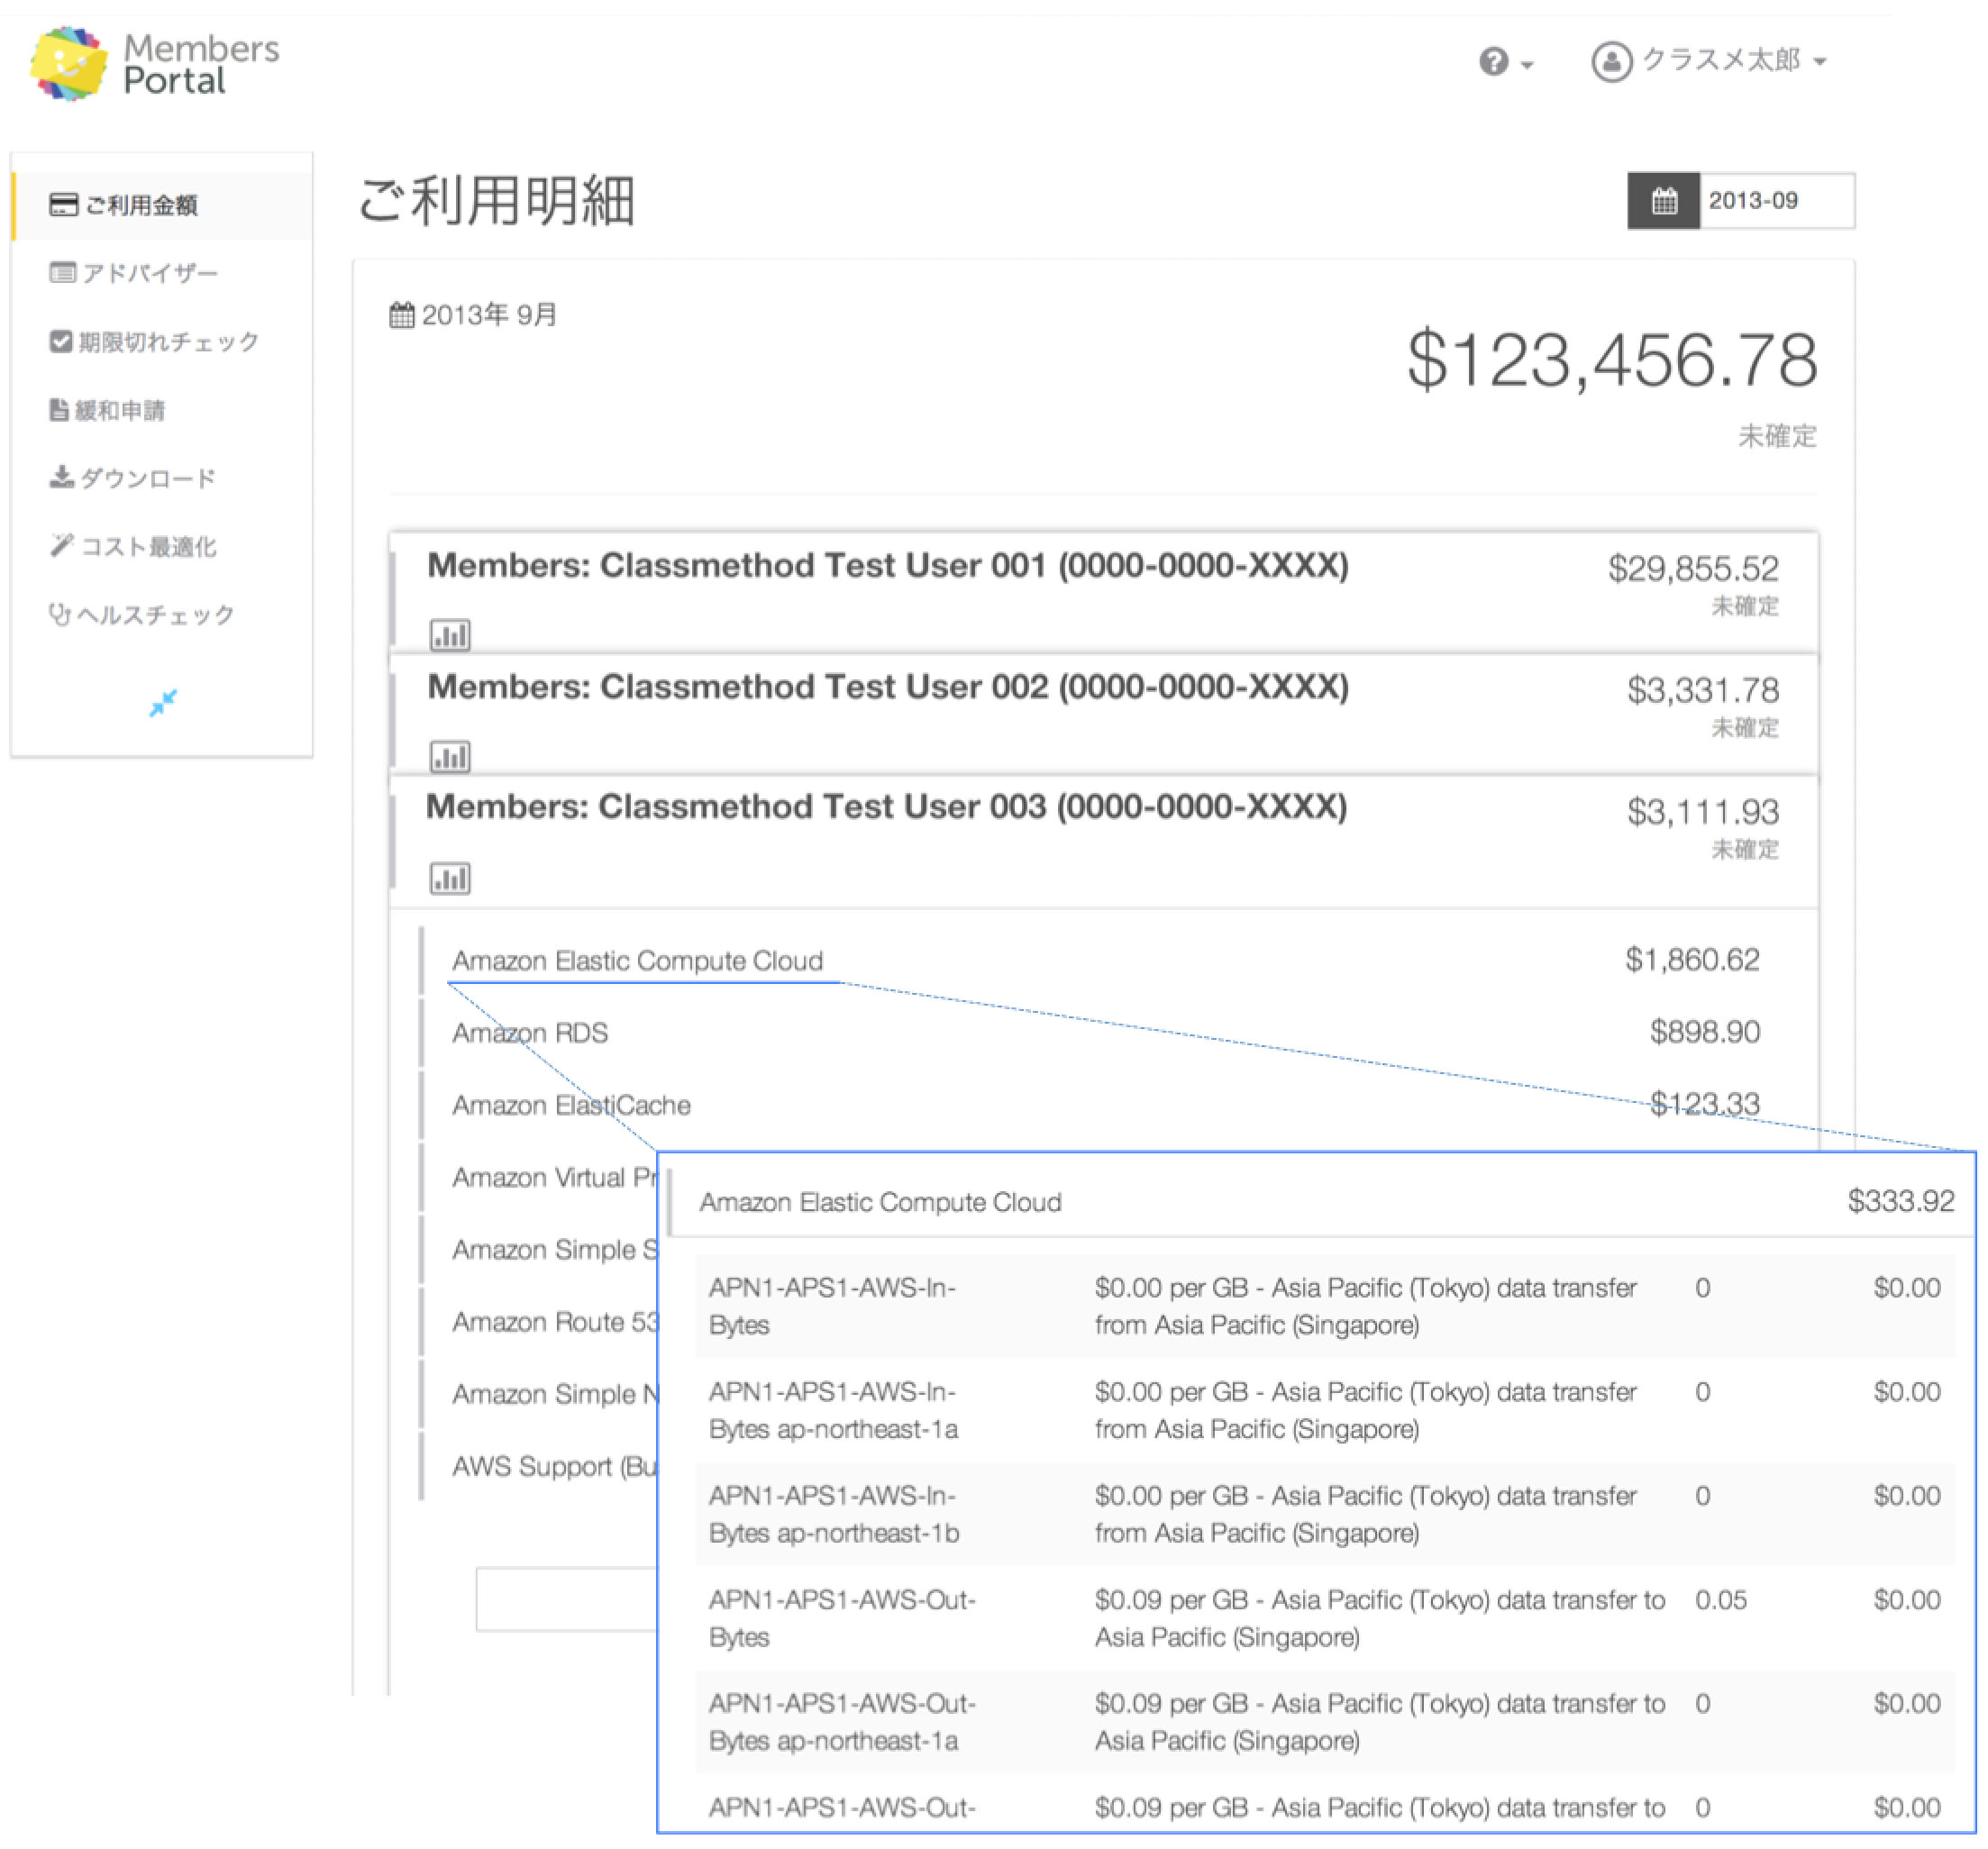This screenshot has width=1988, height=1849.
Task: Expand Members: Classmethod Test User 001 row
Action: point(1104,592)
